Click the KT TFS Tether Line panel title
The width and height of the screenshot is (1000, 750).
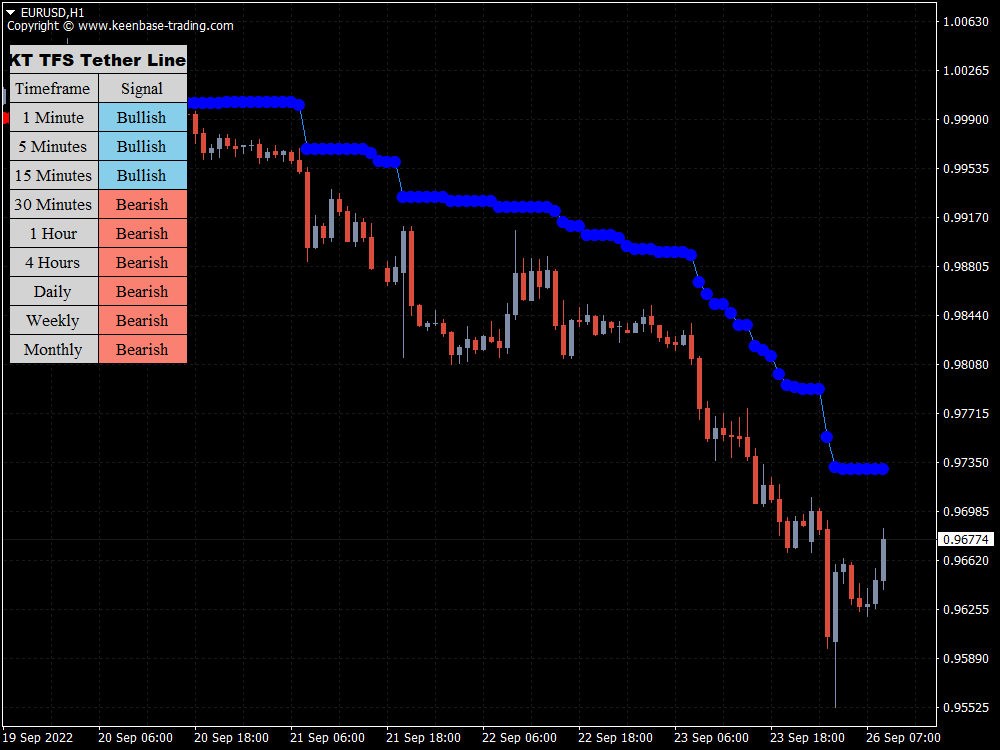98,60
